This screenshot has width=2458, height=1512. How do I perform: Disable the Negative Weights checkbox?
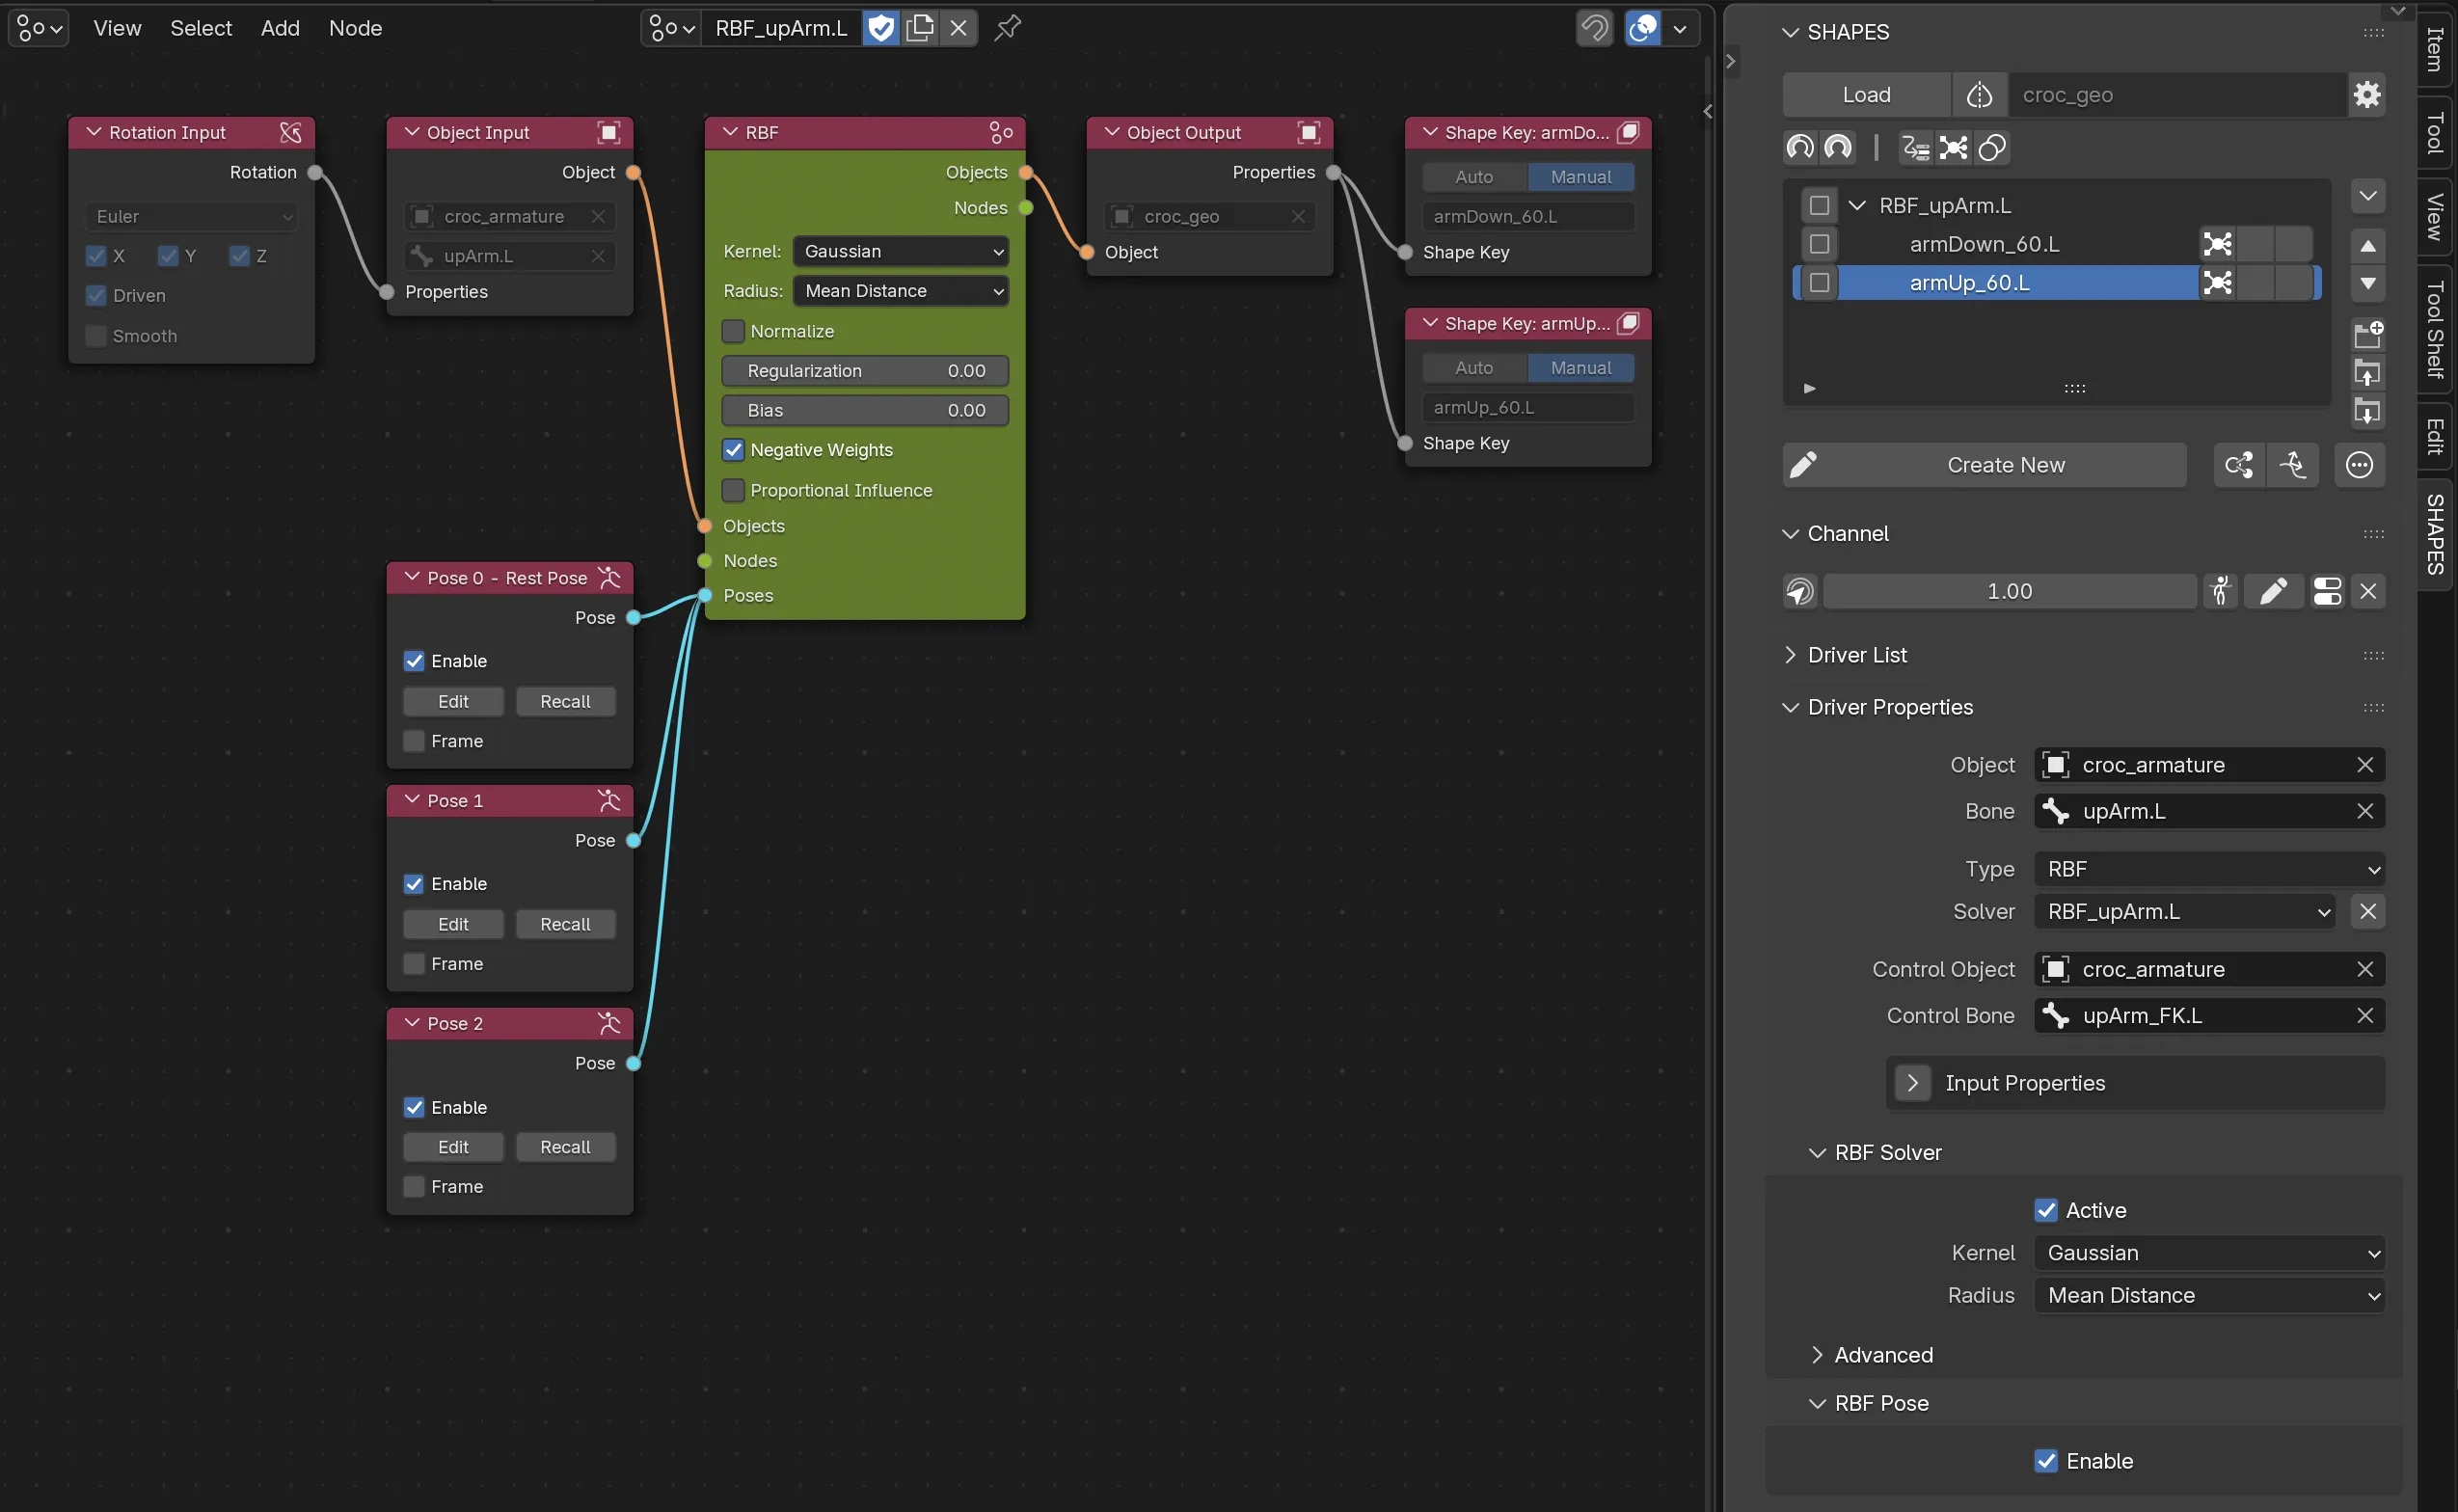[733, 450]
